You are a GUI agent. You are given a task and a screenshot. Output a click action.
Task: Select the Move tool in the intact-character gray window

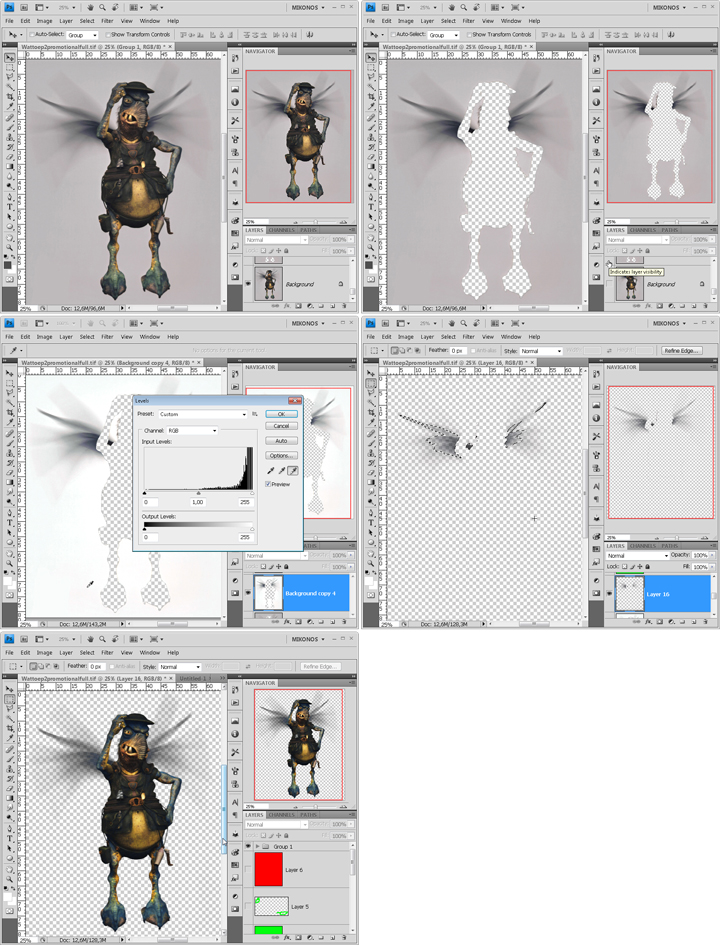(10, 58)
